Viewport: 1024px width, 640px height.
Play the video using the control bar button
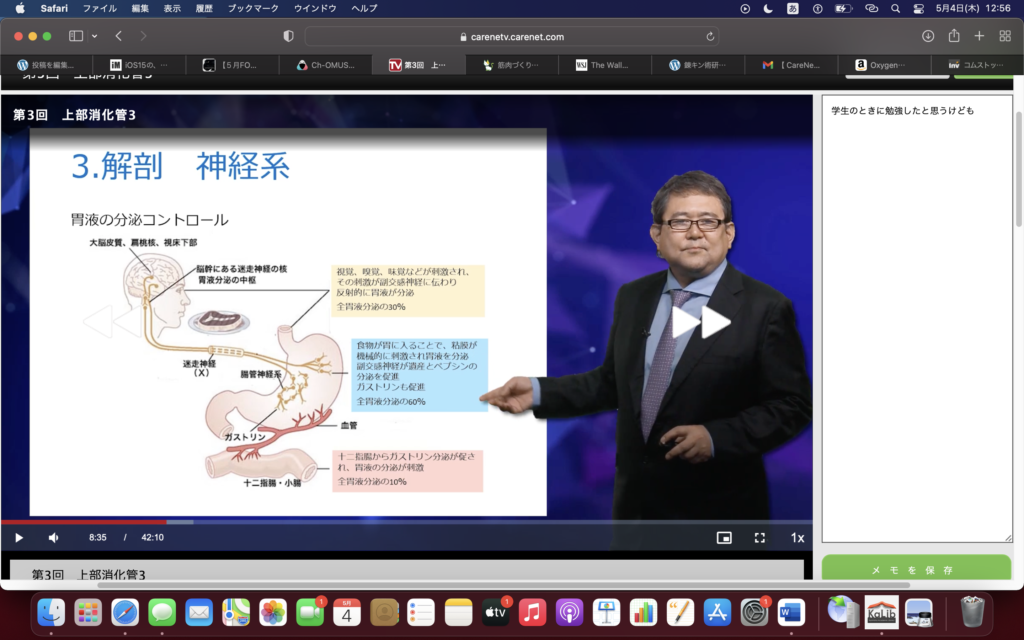(x=18, y=538)
